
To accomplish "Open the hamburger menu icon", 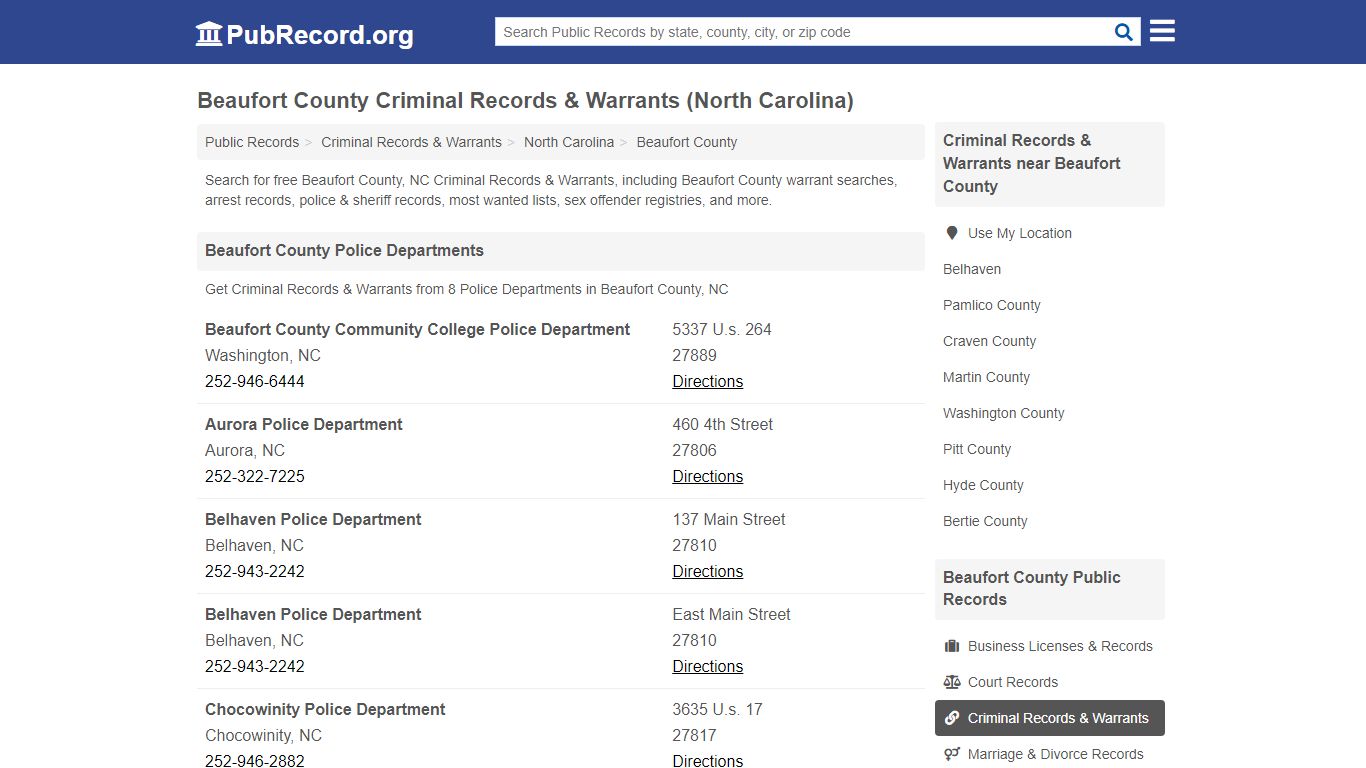I will tap(1162, 31).
